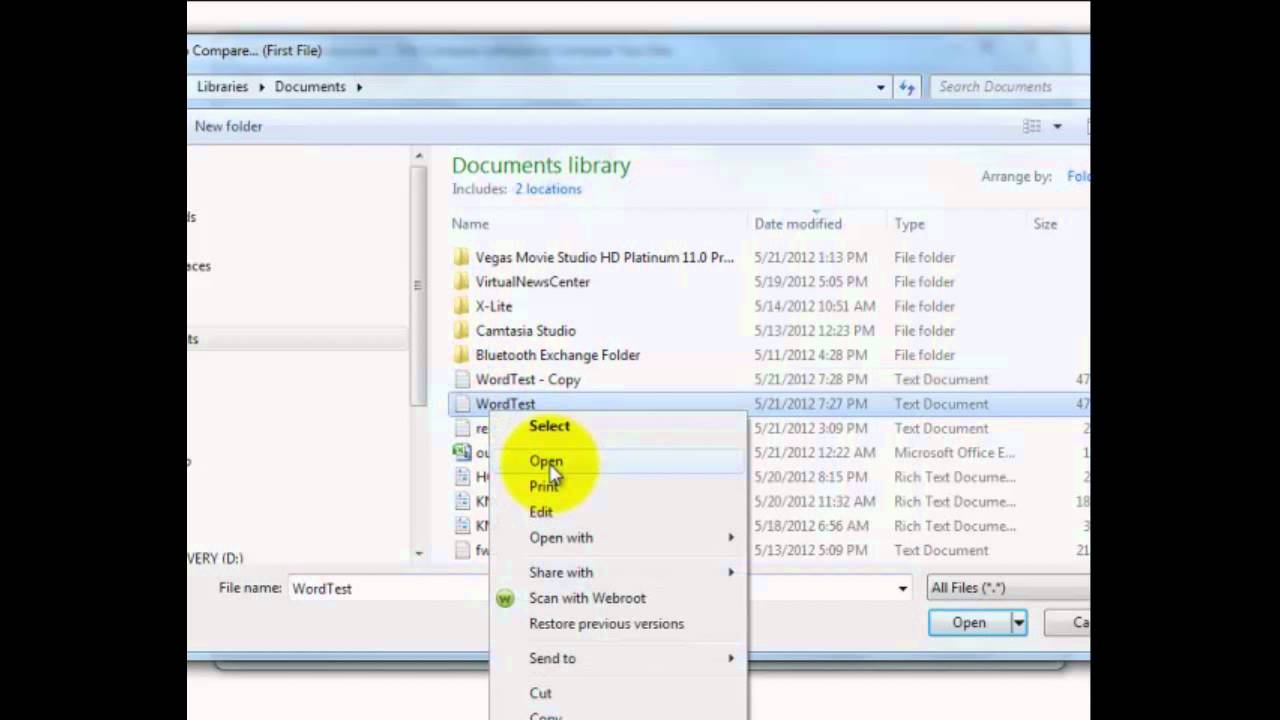Choose Select in the context menu
Screen dimensions: 1280x720
click(549, 426)
